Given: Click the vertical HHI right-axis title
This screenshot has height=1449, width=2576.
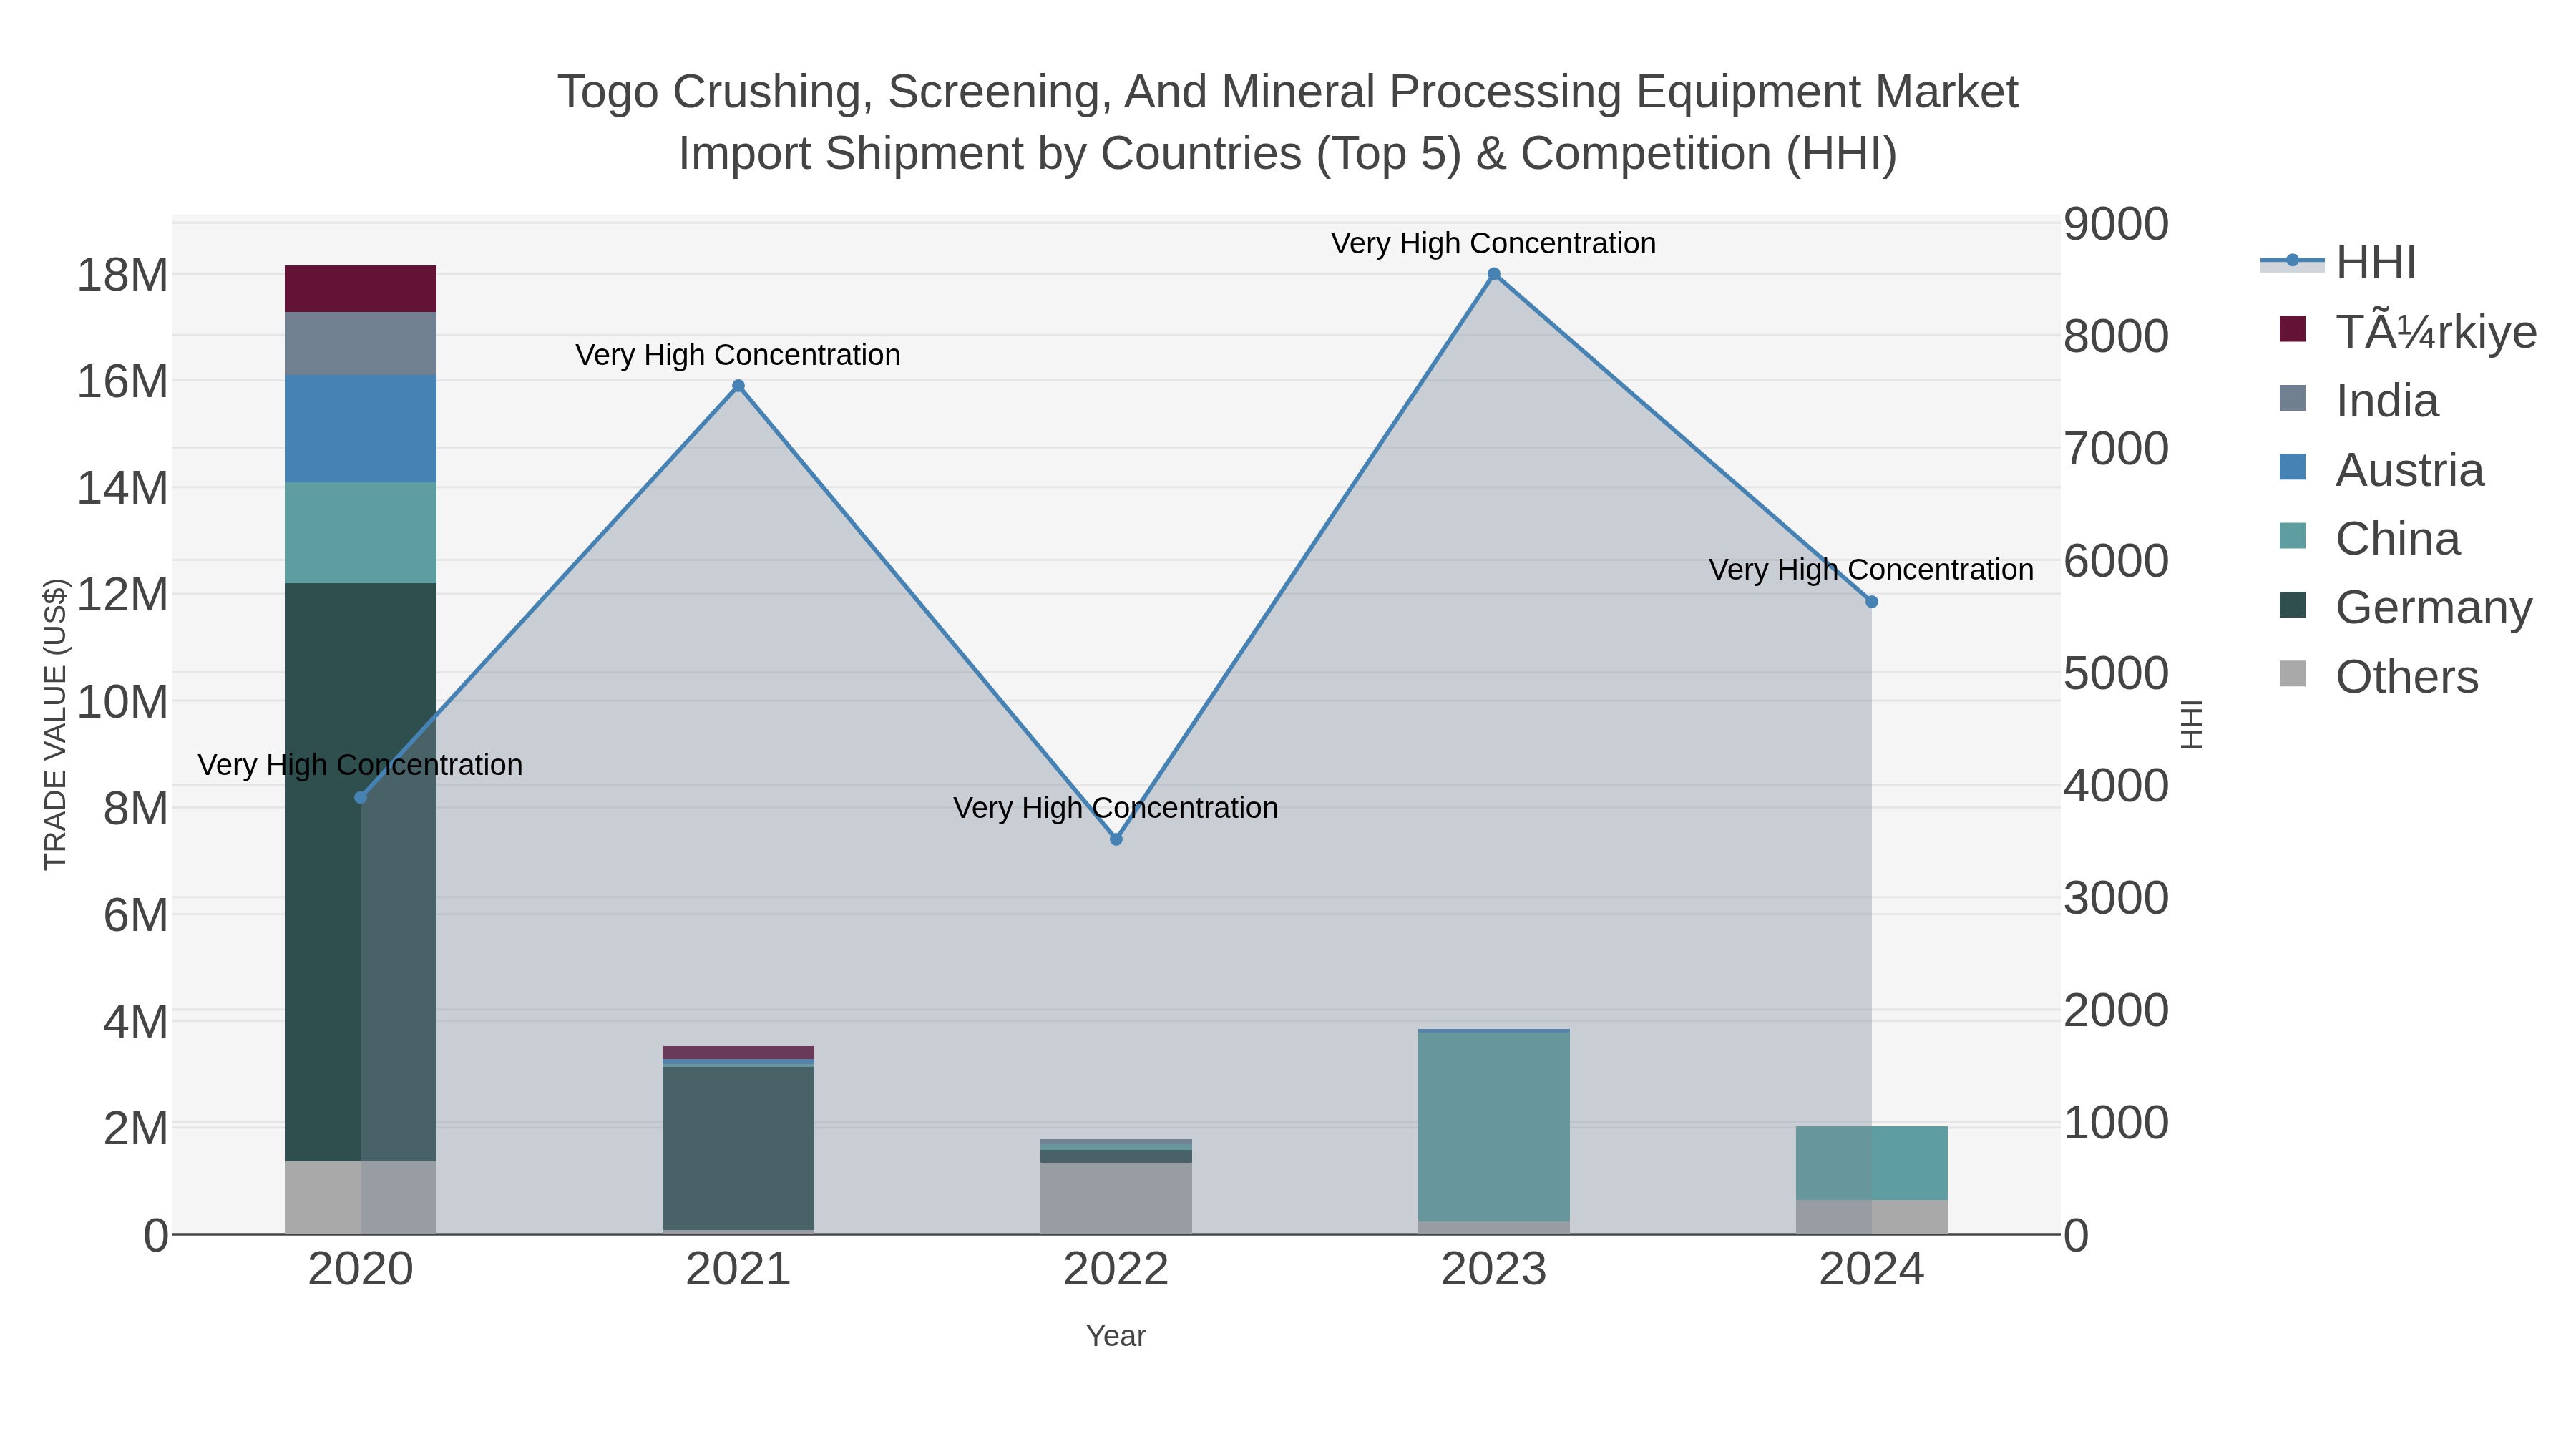Looking at the screenshot, I should click(2191, 724).
